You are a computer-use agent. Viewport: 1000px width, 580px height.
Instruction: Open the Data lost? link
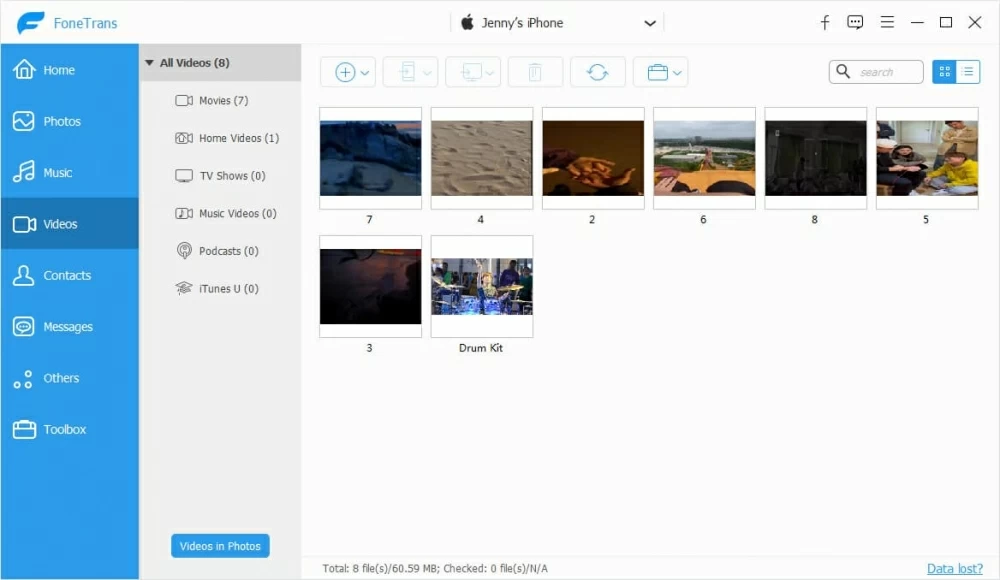tap(954, 568)
